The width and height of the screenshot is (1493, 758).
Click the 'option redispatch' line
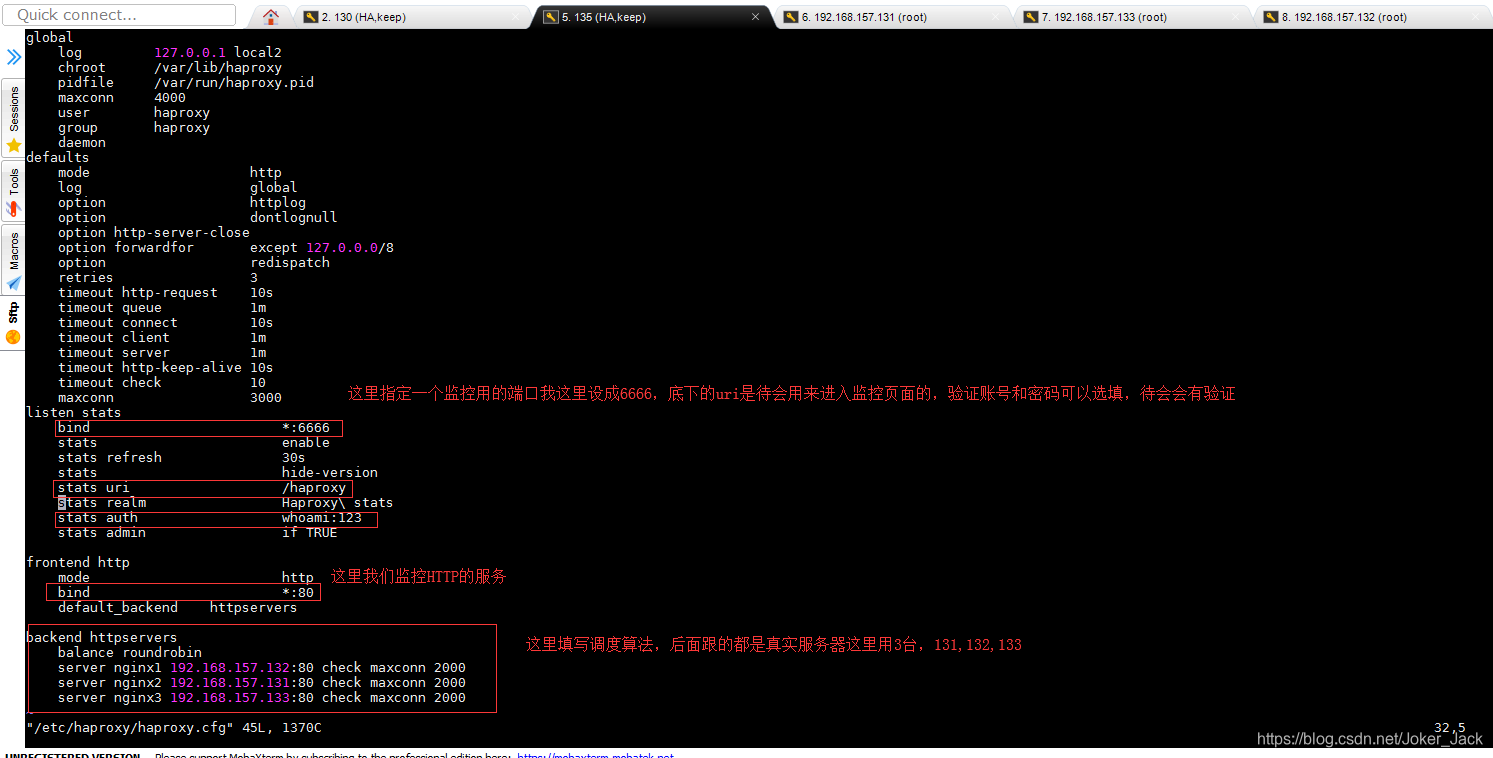(x=194, y=262)
